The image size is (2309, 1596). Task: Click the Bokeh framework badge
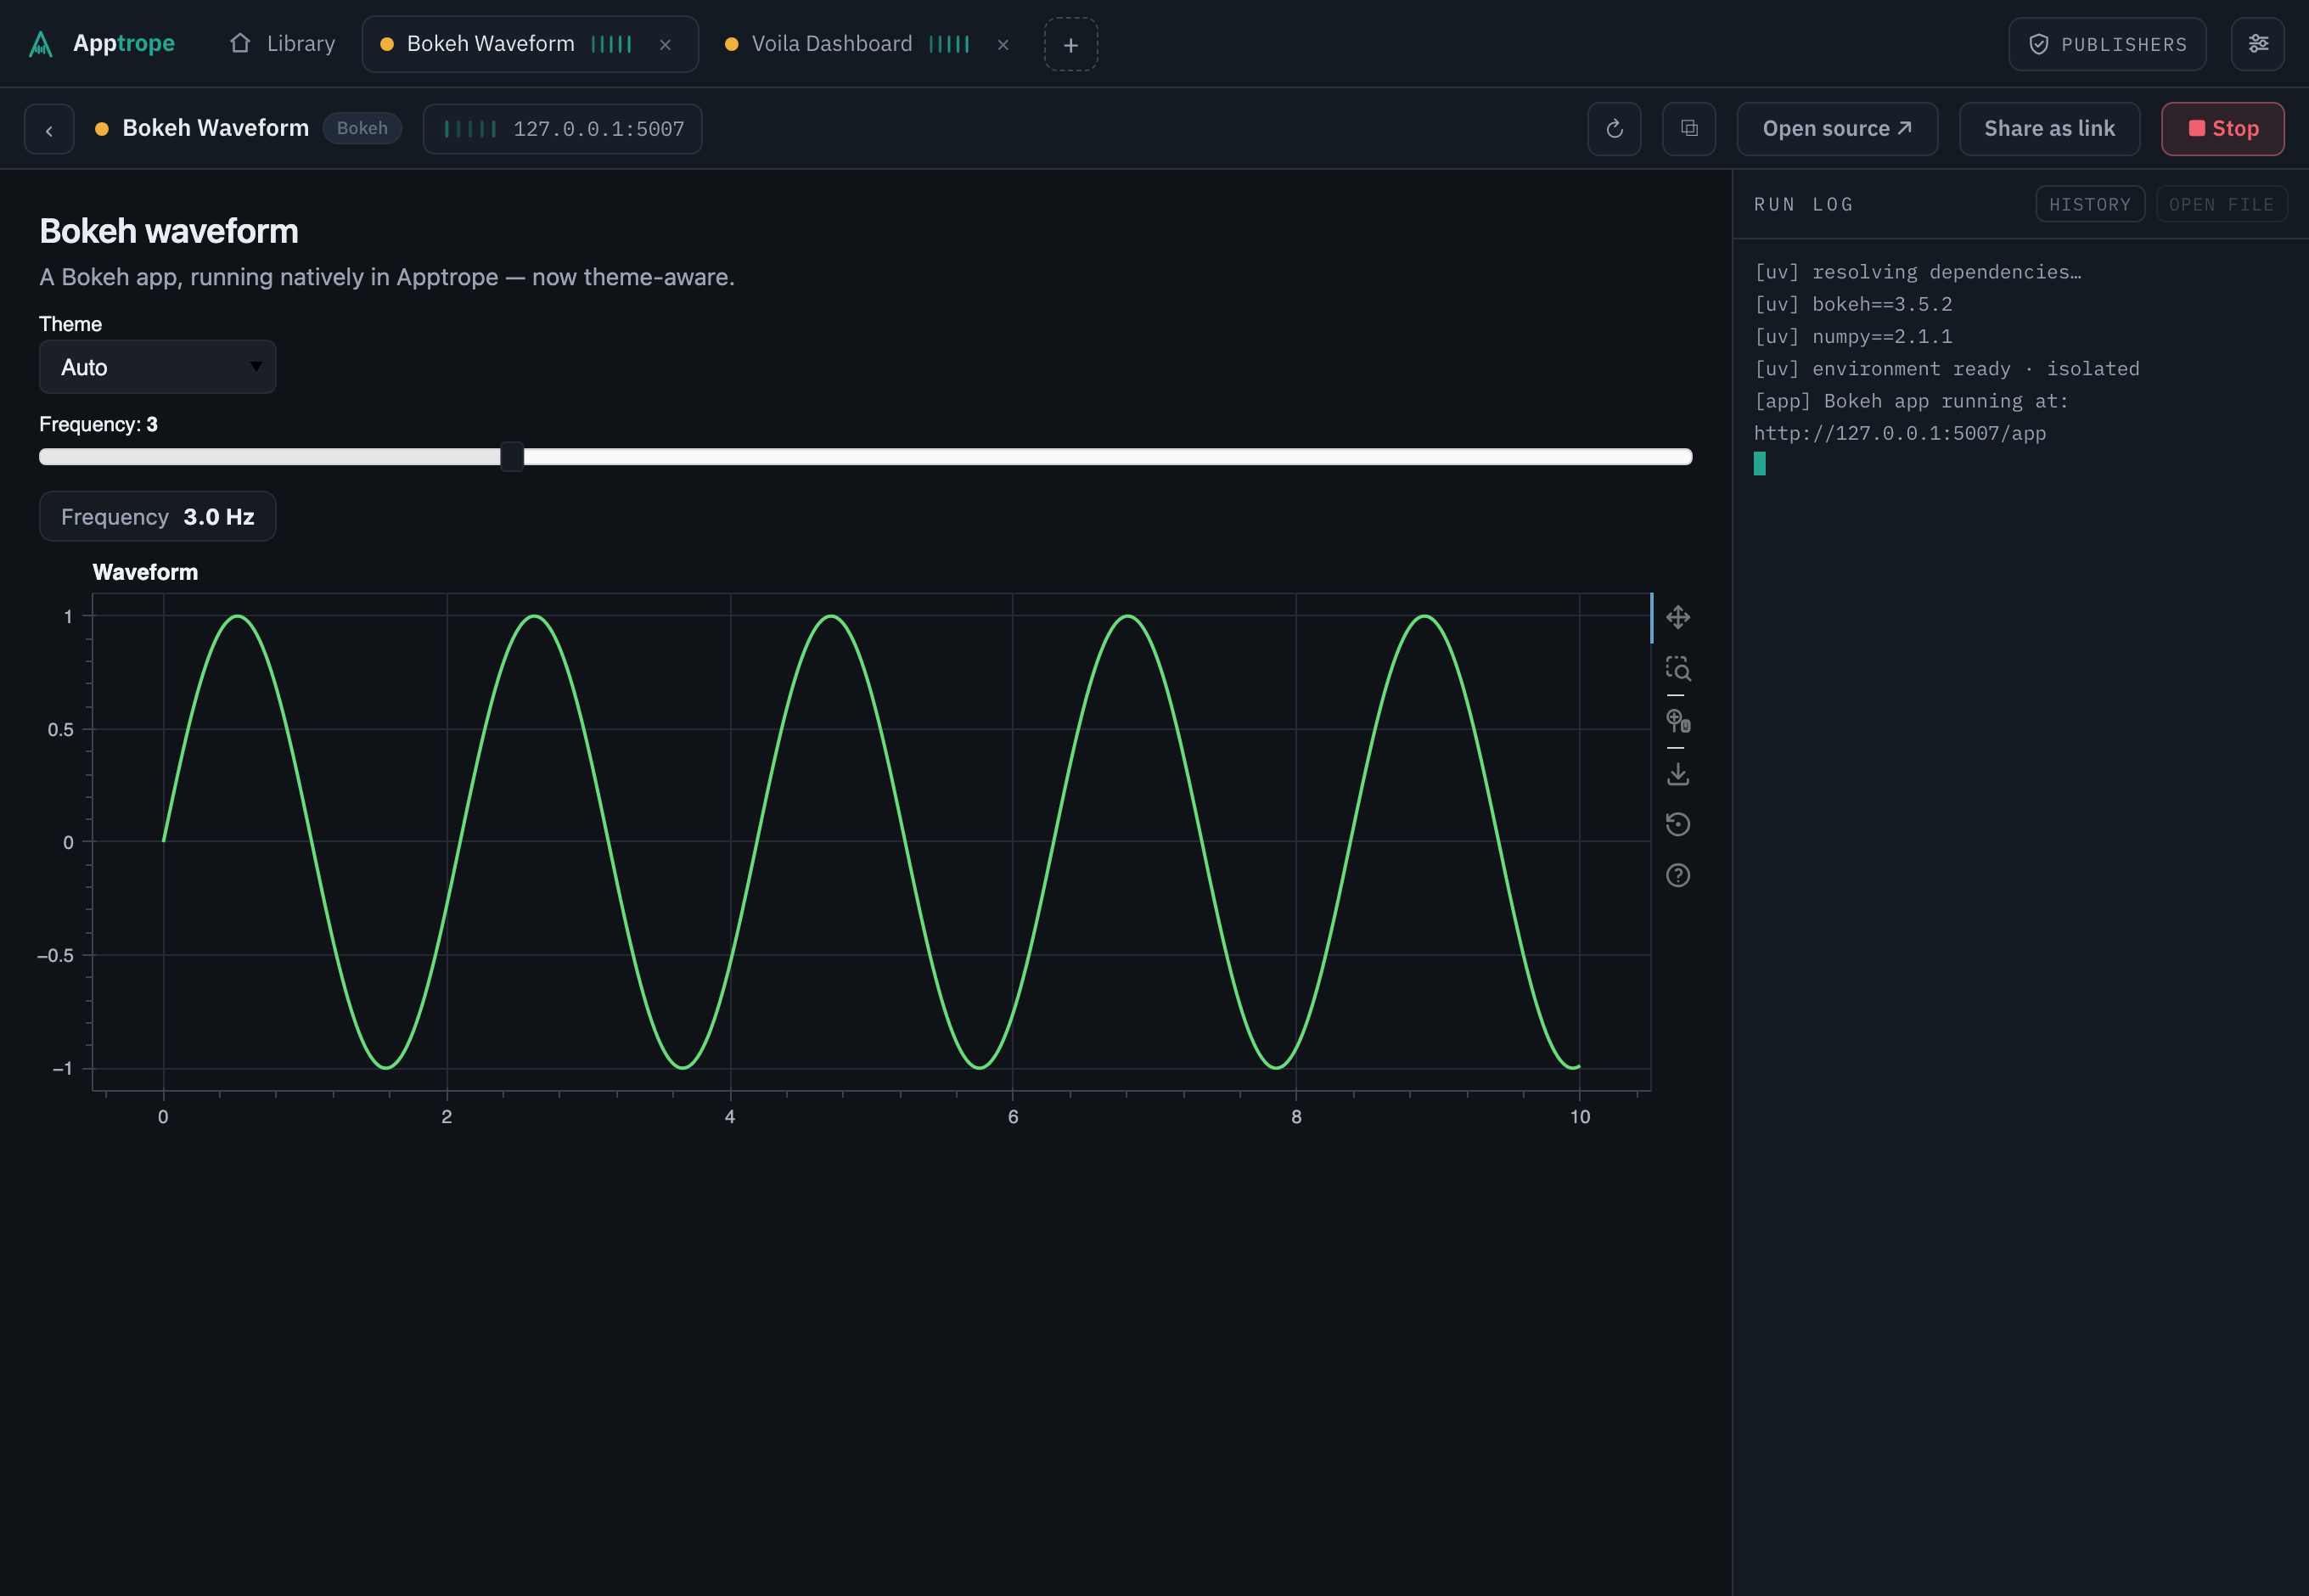(x=362, y=128)
